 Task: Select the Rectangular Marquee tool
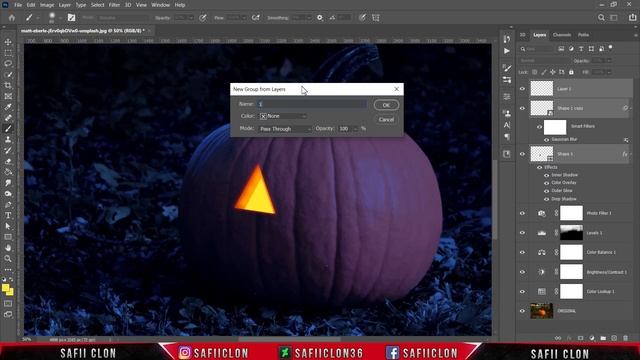[8, 53]
